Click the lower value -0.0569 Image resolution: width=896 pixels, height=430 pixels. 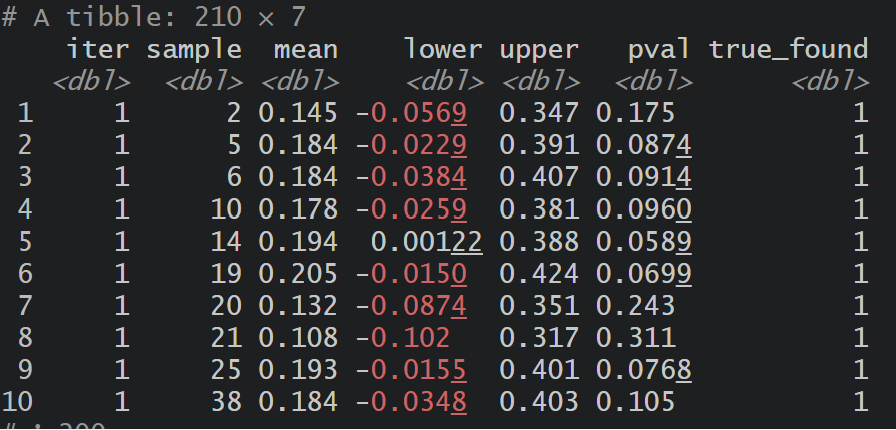point(411,114)
